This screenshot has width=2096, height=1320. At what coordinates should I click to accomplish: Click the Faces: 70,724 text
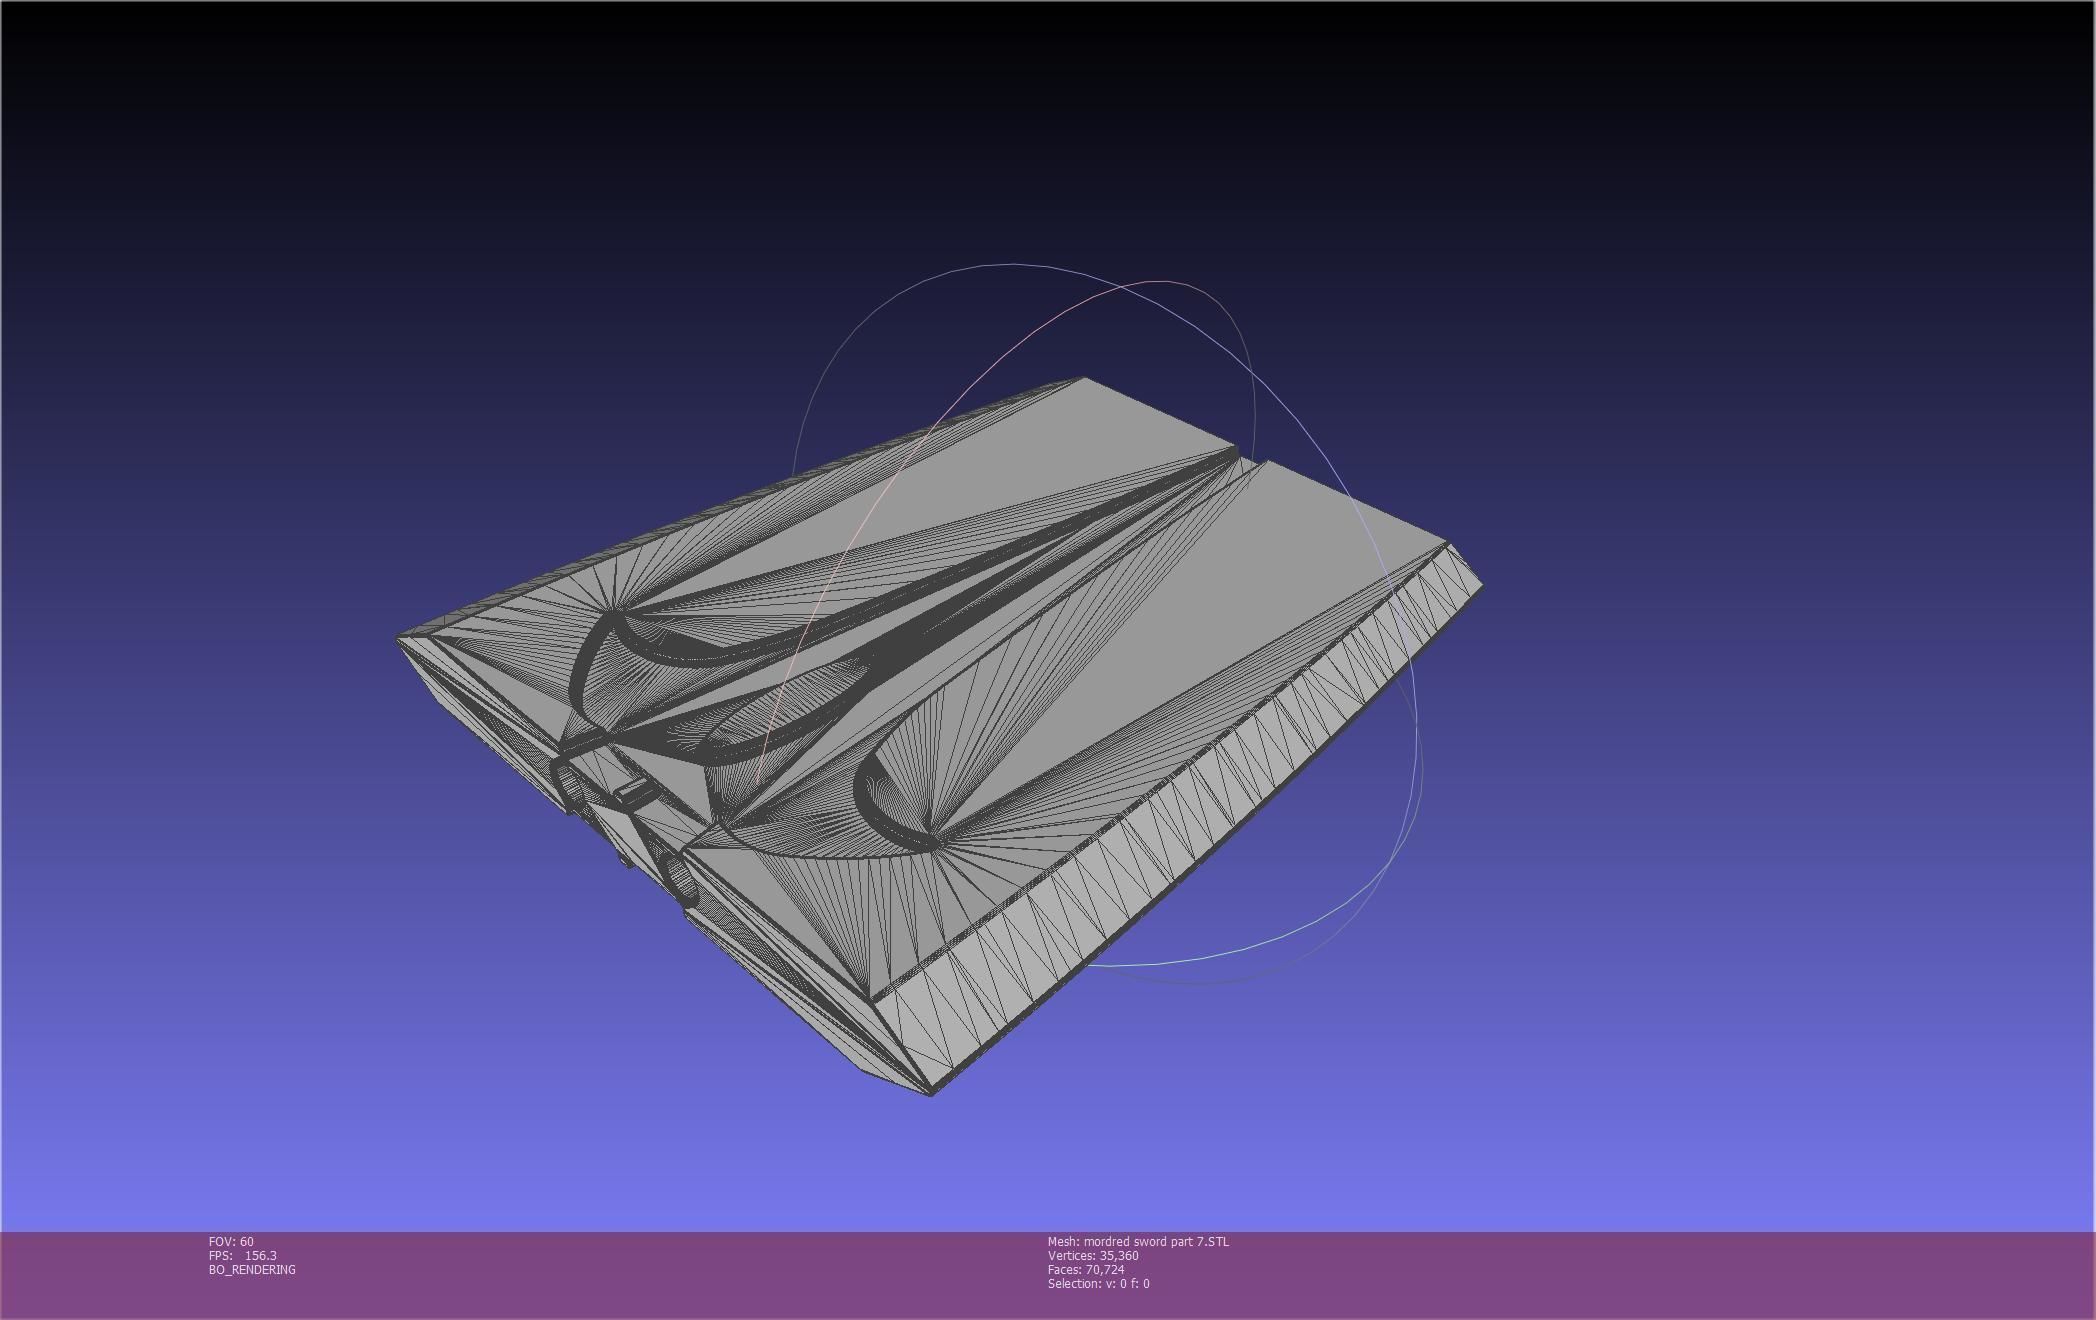click(1086, 1270)
